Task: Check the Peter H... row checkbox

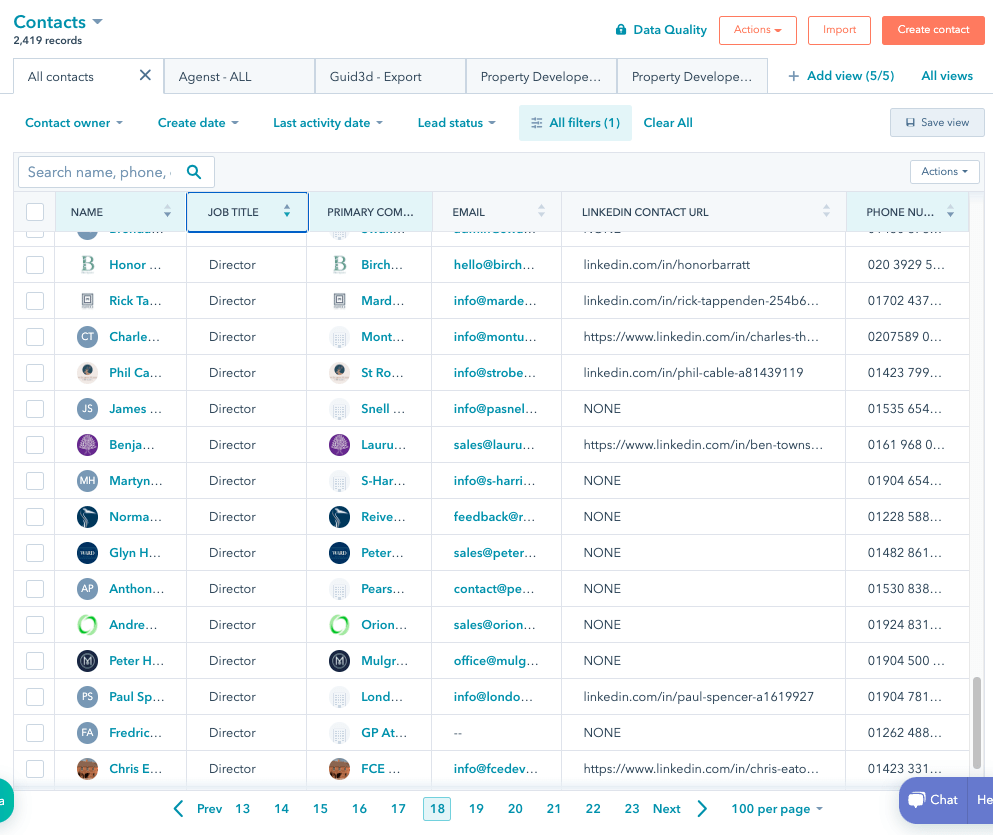Action: pos(35,661)
